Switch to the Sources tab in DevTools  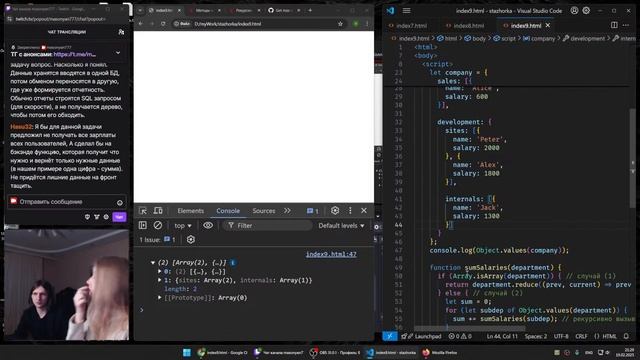click(264, 211)
